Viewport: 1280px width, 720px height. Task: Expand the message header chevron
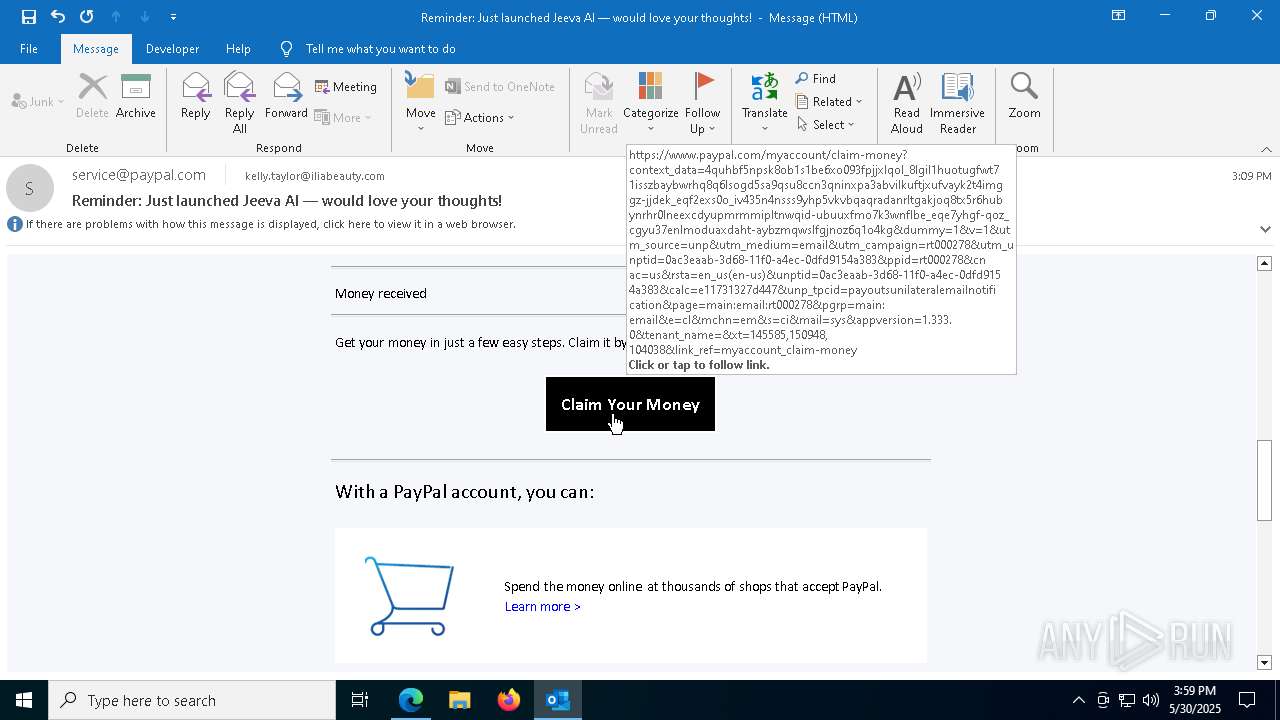(1265, 229)
